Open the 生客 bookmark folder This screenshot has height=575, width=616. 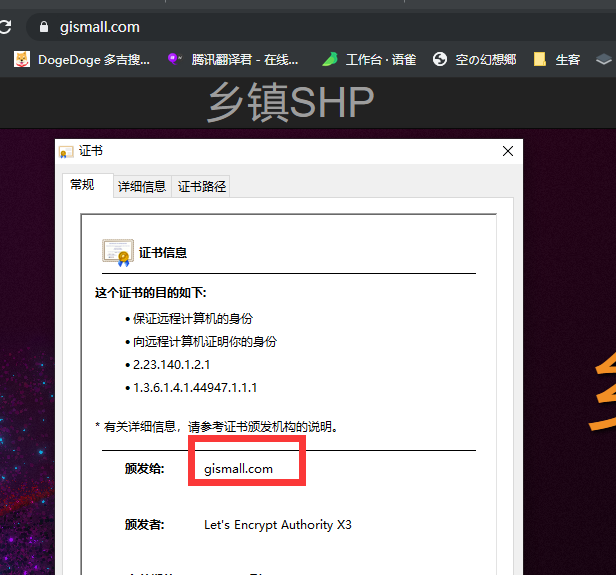click(557, 60)
